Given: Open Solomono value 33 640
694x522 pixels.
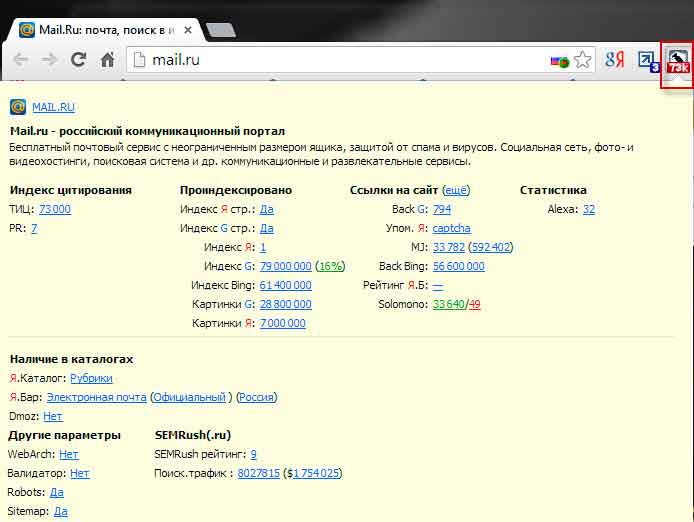Looking at the screenshot, I should point(448,304).
